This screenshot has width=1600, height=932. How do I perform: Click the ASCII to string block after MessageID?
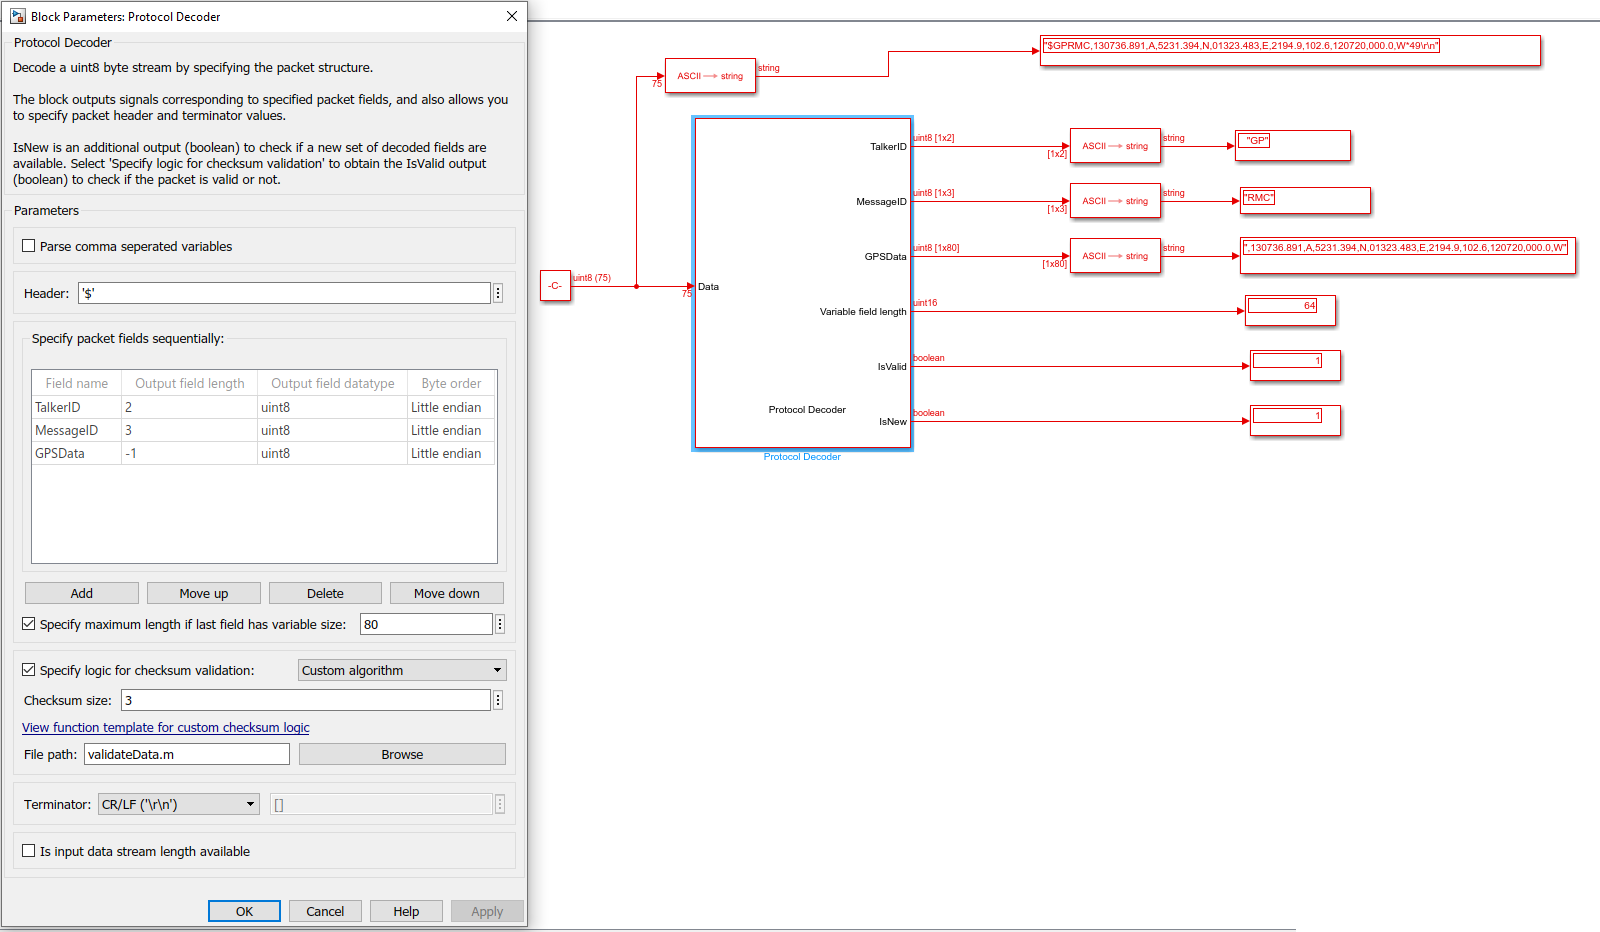pyautogui.click(x=1114, y=200)
